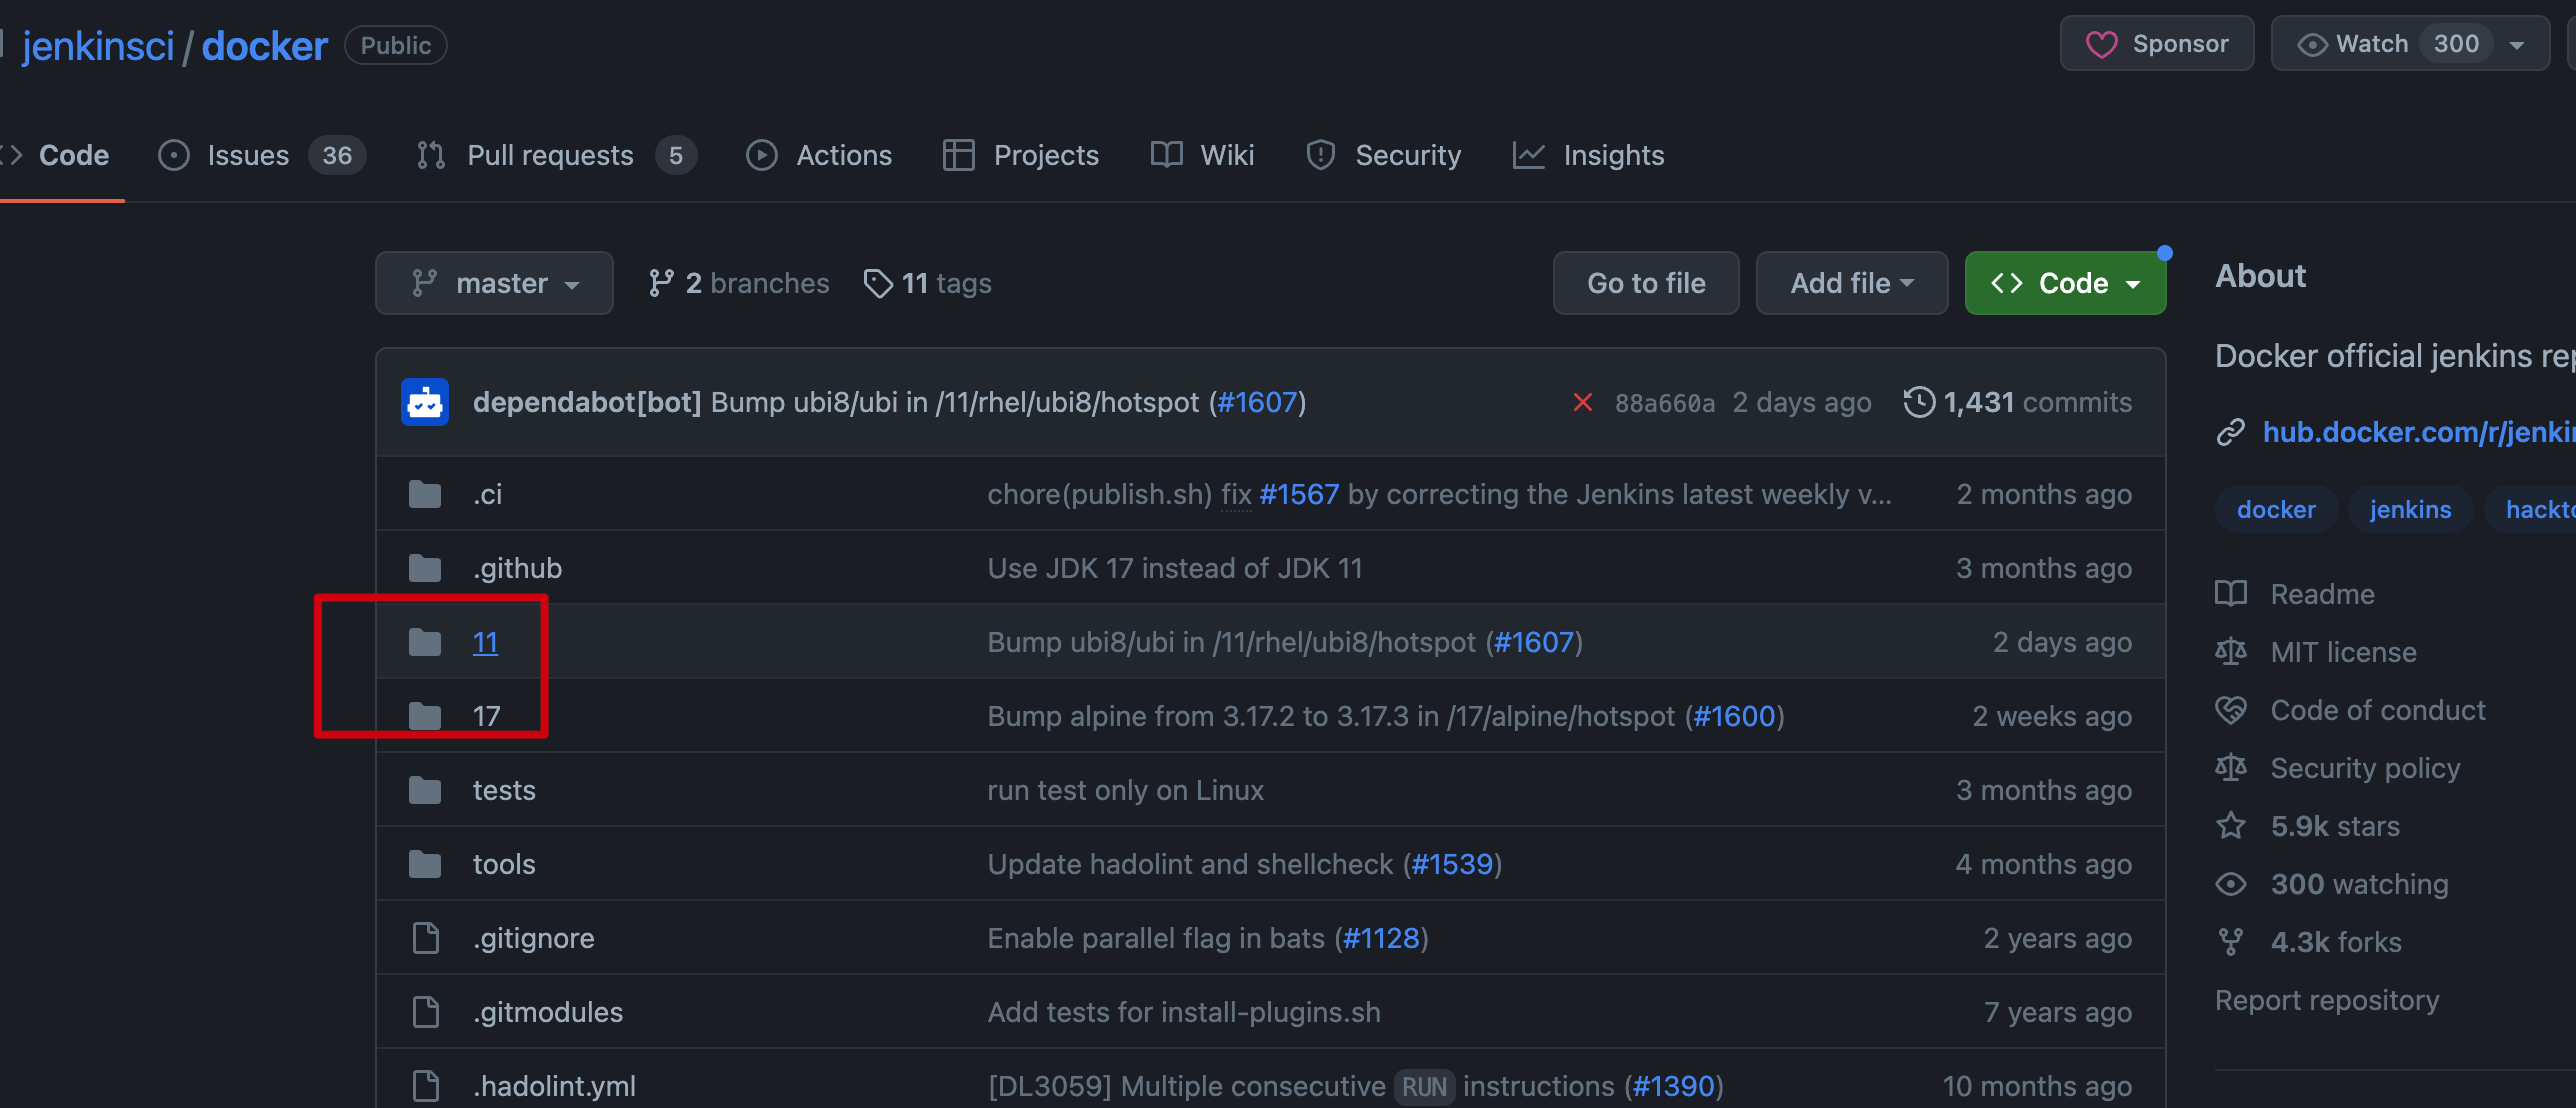Open the MIT license link

[2343, 652]
